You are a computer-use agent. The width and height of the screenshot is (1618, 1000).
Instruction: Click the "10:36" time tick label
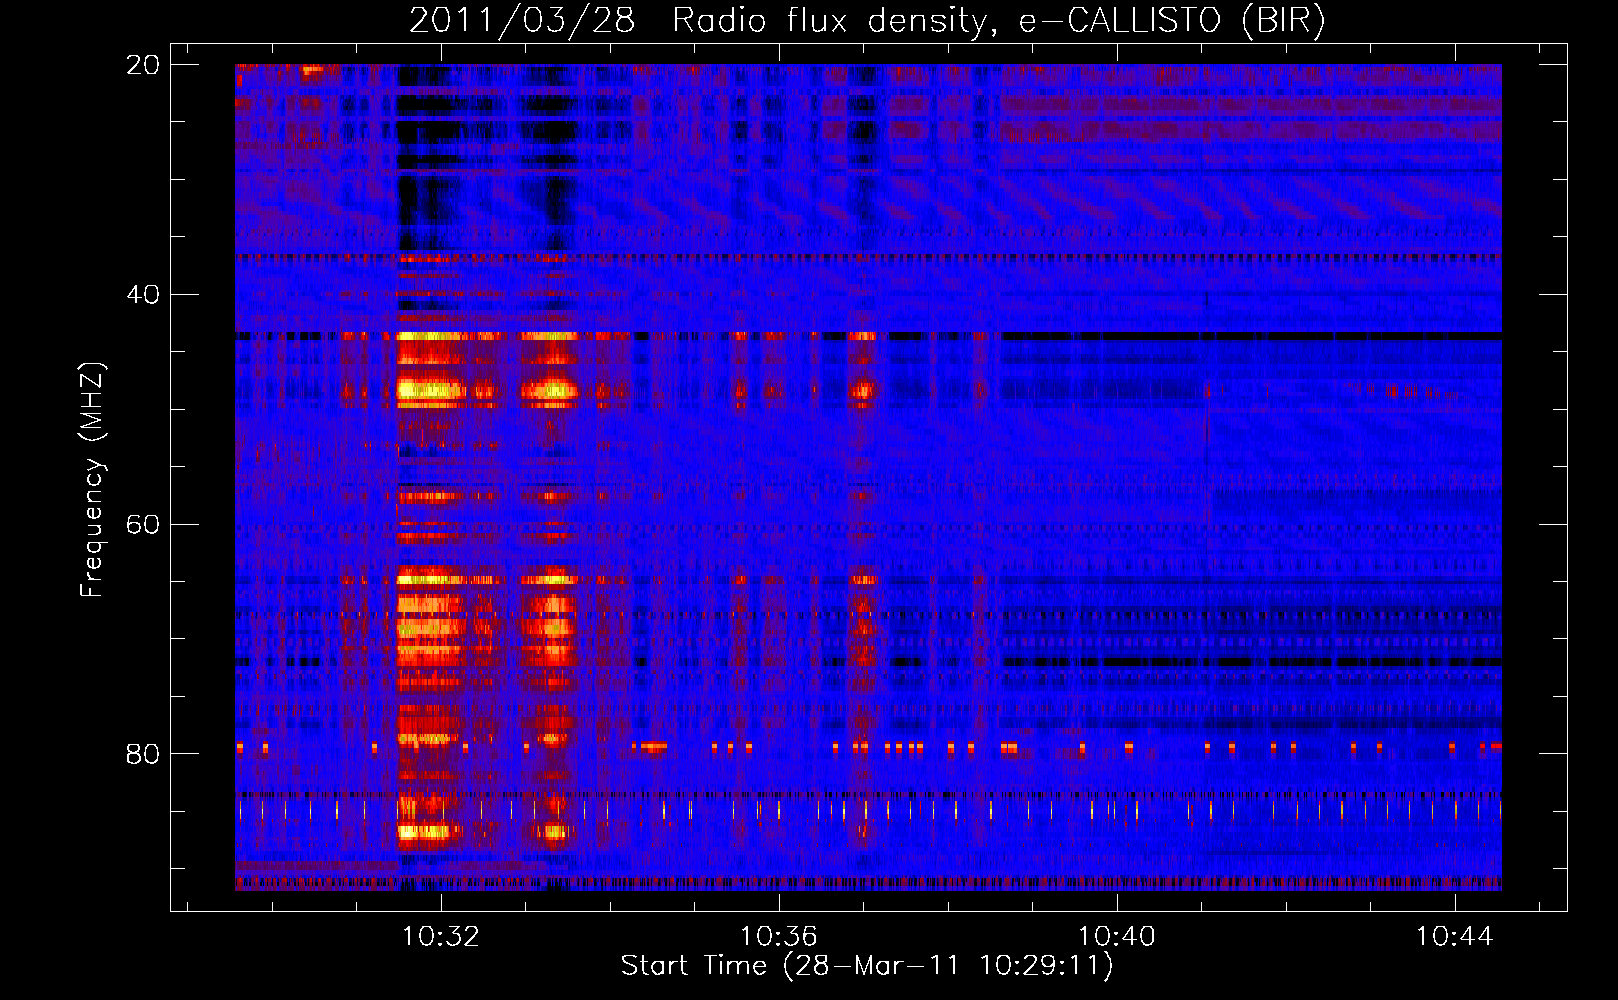(x=778, y=936)
